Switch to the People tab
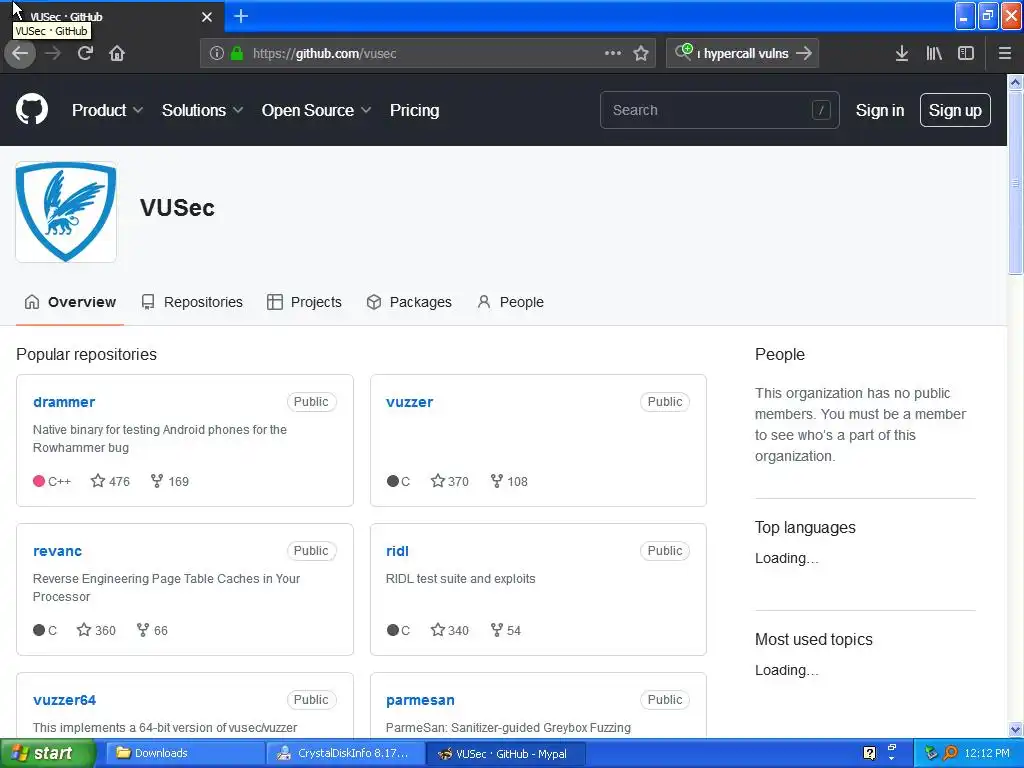This screenshot has width=1024, height=768. pyautogui.click(x=511, y=302)
